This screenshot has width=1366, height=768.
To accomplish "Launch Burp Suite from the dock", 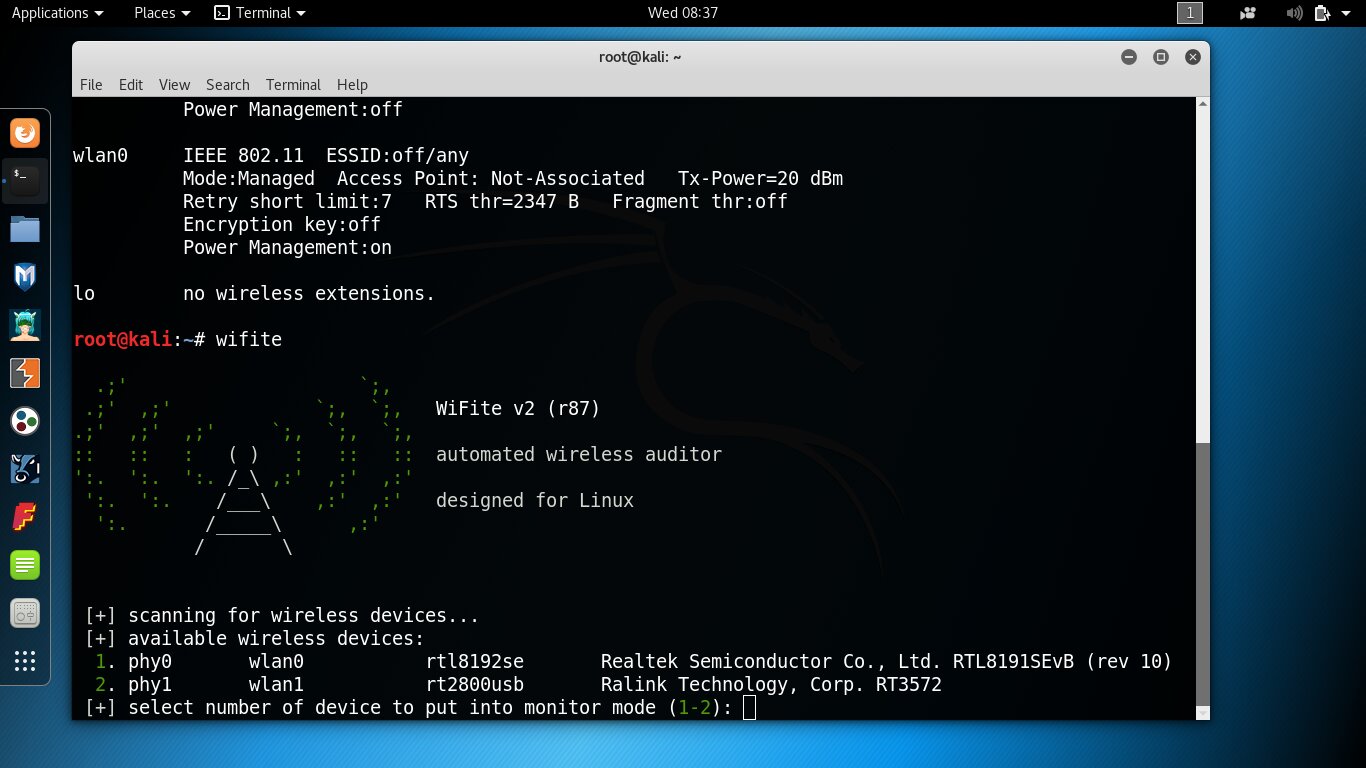I will [25, 373].
